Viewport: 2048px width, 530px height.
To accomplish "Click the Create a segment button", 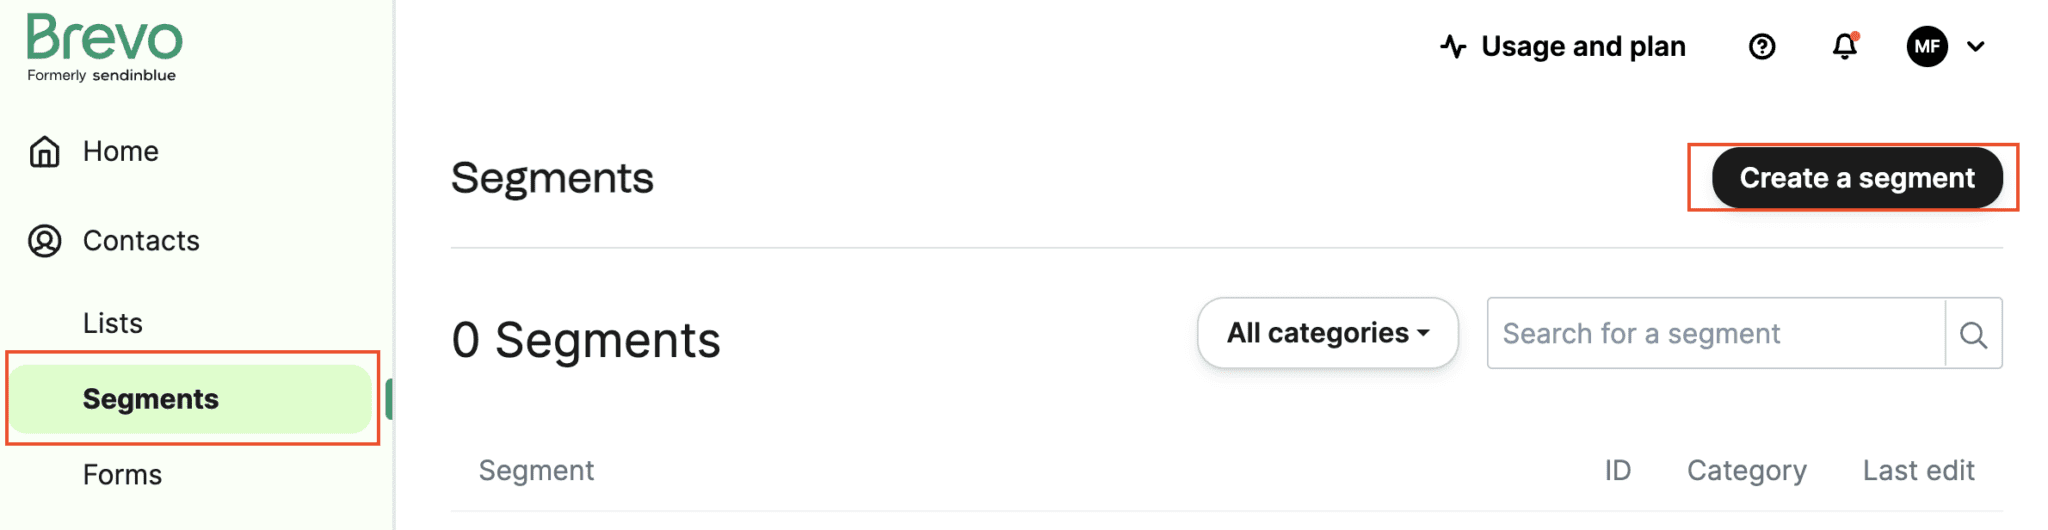I will click(x=1856, y=178).
